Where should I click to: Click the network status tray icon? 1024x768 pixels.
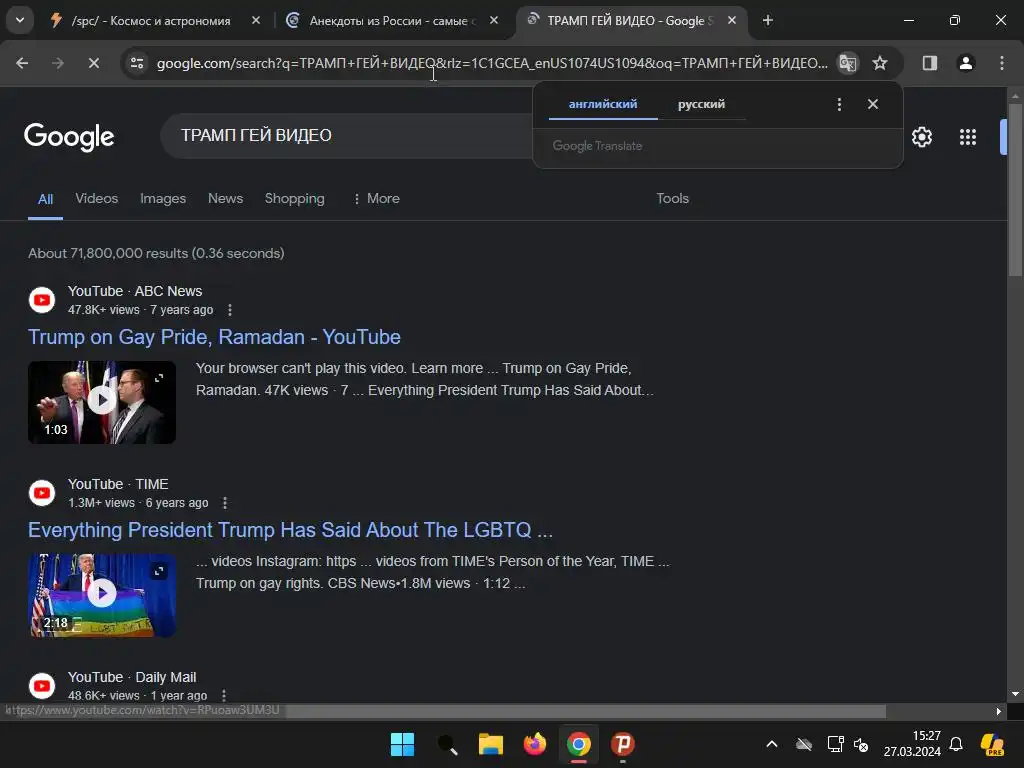point(835,744)
